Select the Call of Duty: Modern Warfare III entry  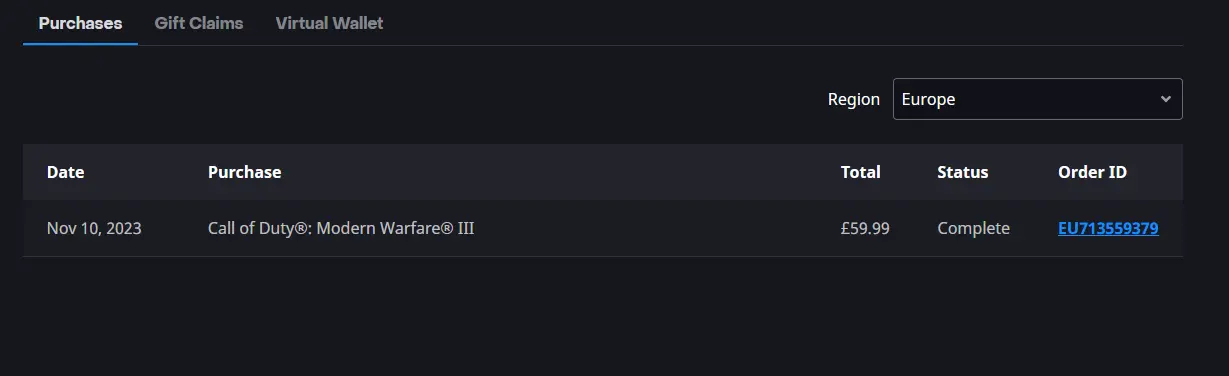point(341,228)
